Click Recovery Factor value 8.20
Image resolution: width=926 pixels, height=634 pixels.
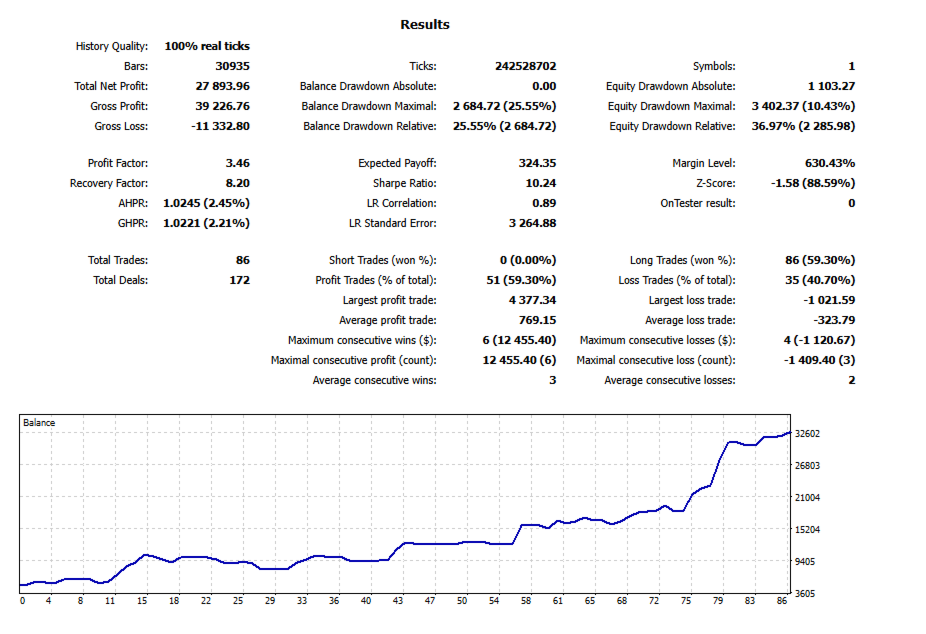click(237, 183)
